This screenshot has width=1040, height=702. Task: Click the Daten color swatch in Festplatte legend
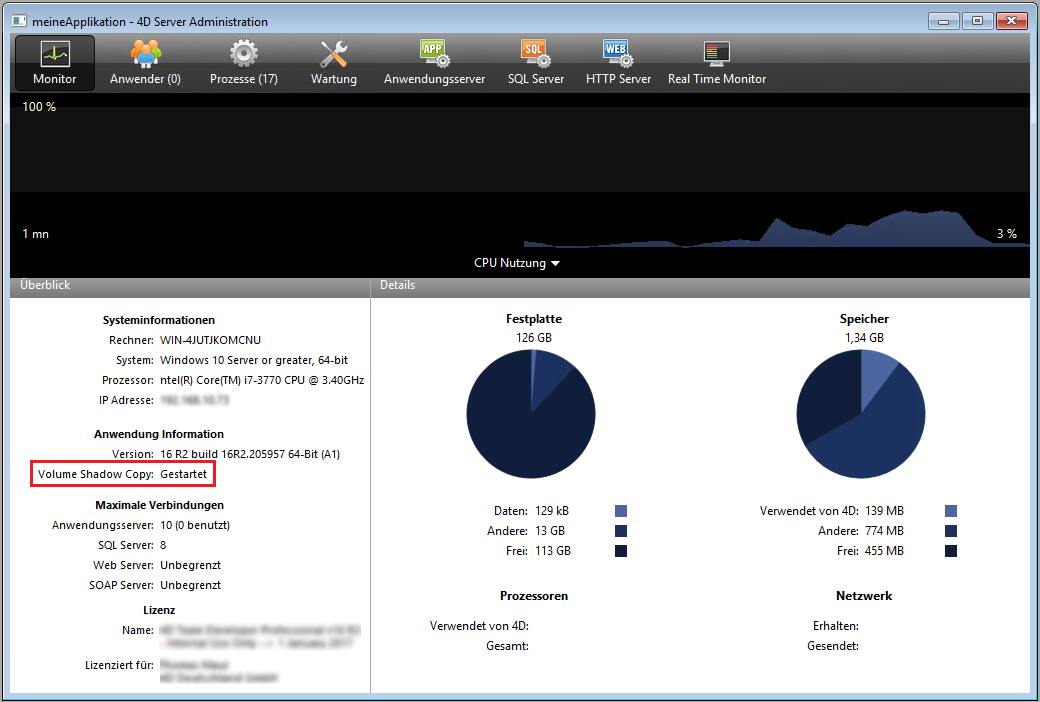(x=621, y=511)
